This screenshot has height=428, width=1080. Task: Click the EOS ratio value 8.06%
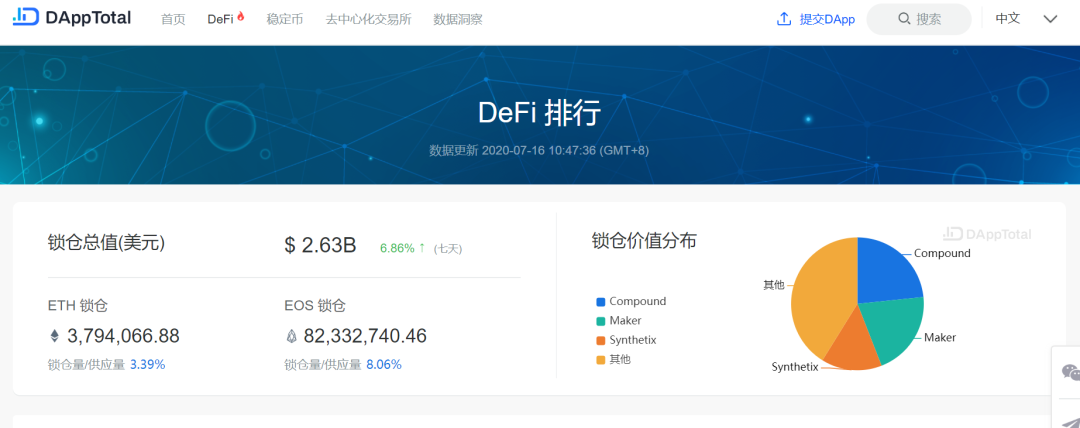tap(384, 365)
